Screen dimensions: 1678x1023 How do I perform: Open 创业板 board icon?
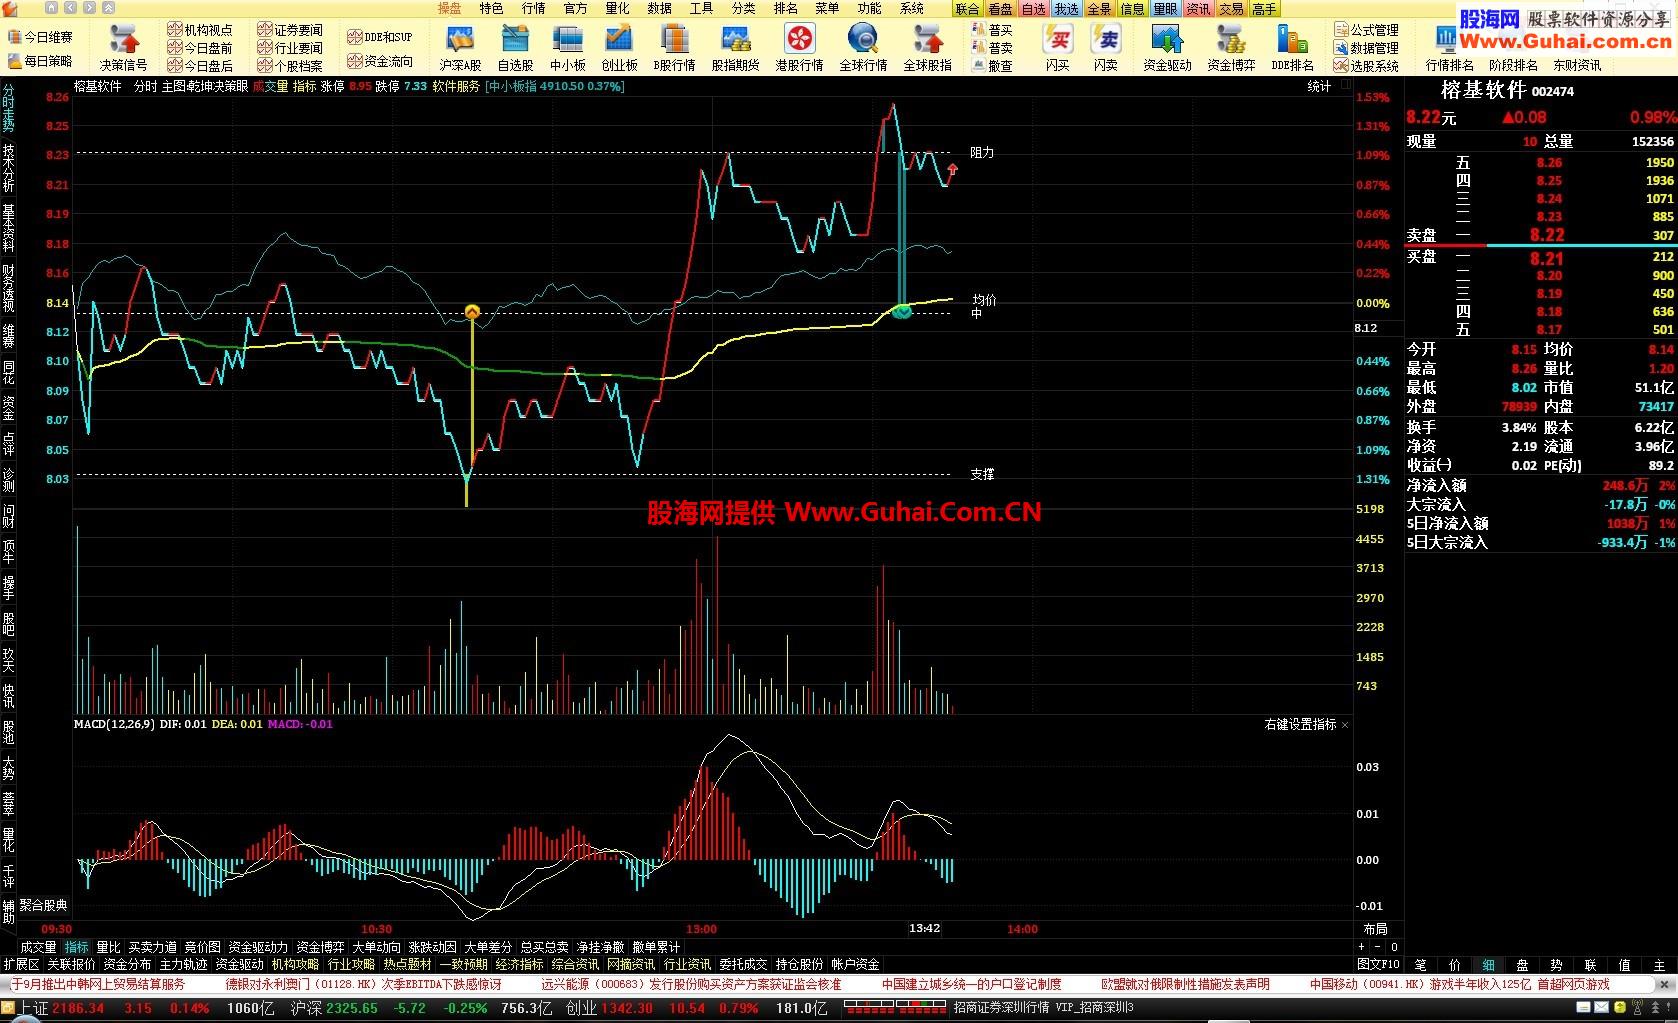(619, 46)
